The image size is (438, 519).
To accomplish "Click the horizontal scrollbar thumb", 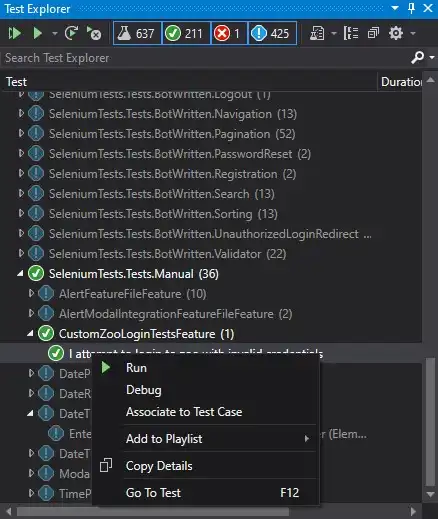I will (x=153, y=511).
